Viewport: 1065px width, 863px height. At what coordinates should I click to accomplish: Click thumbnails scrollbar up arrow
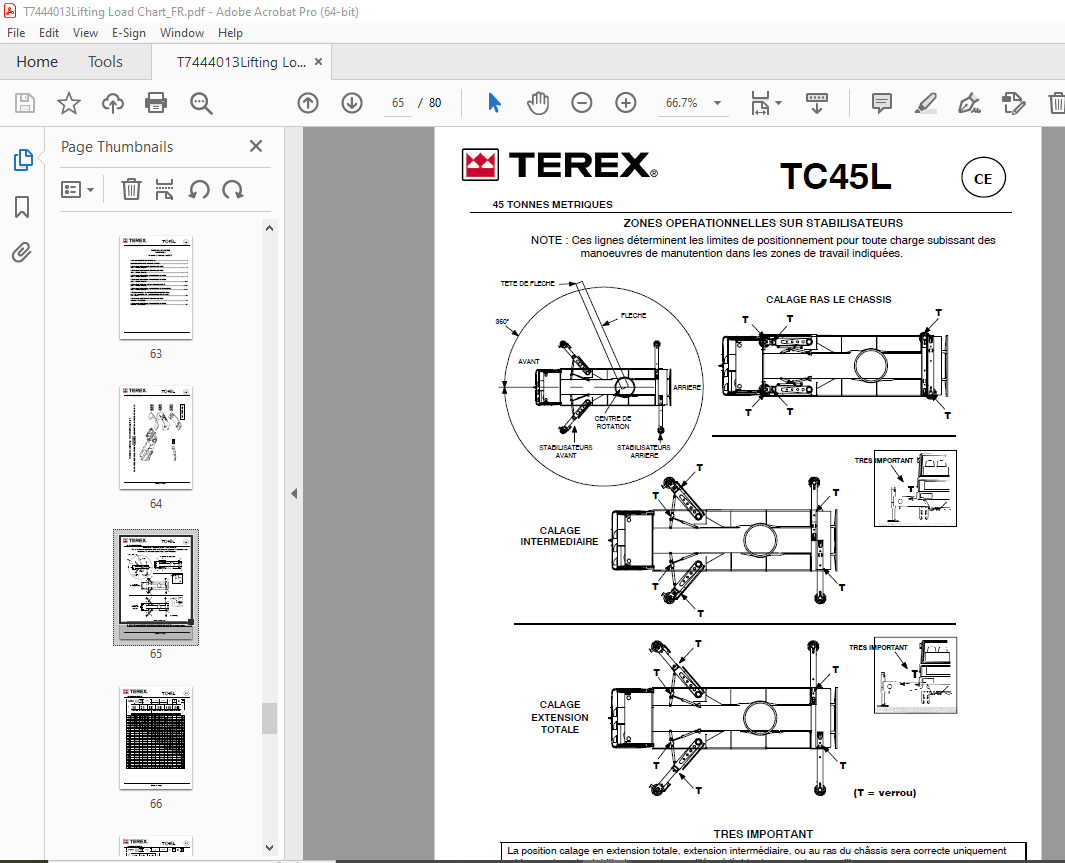pos(269,228)
